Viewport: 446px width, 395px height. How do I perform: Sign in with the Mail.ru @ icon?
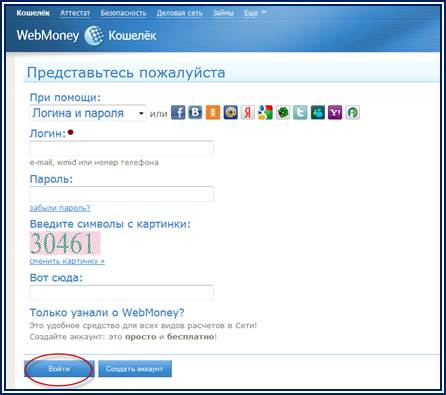point(230,113)
